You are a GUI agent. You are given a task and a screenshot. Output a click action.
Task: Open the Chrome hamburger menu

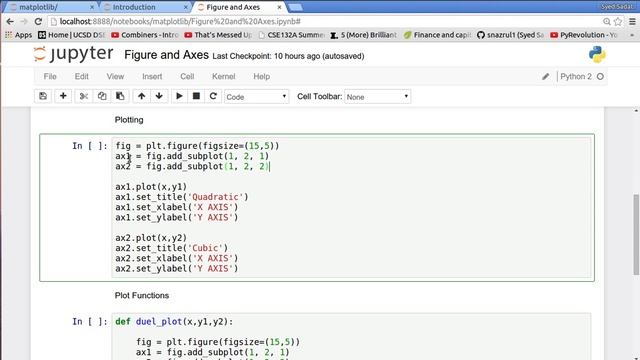click(632, 21)
